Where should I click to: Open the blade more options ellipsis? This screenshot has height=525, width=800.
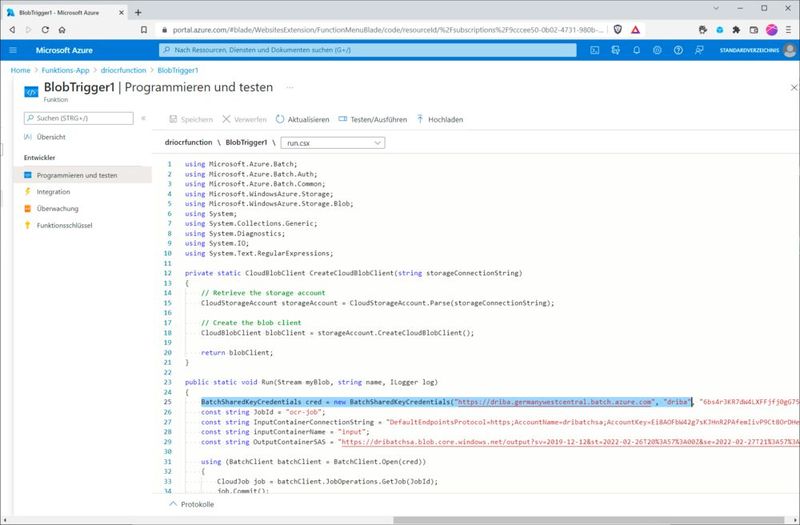tap(290, 87)
